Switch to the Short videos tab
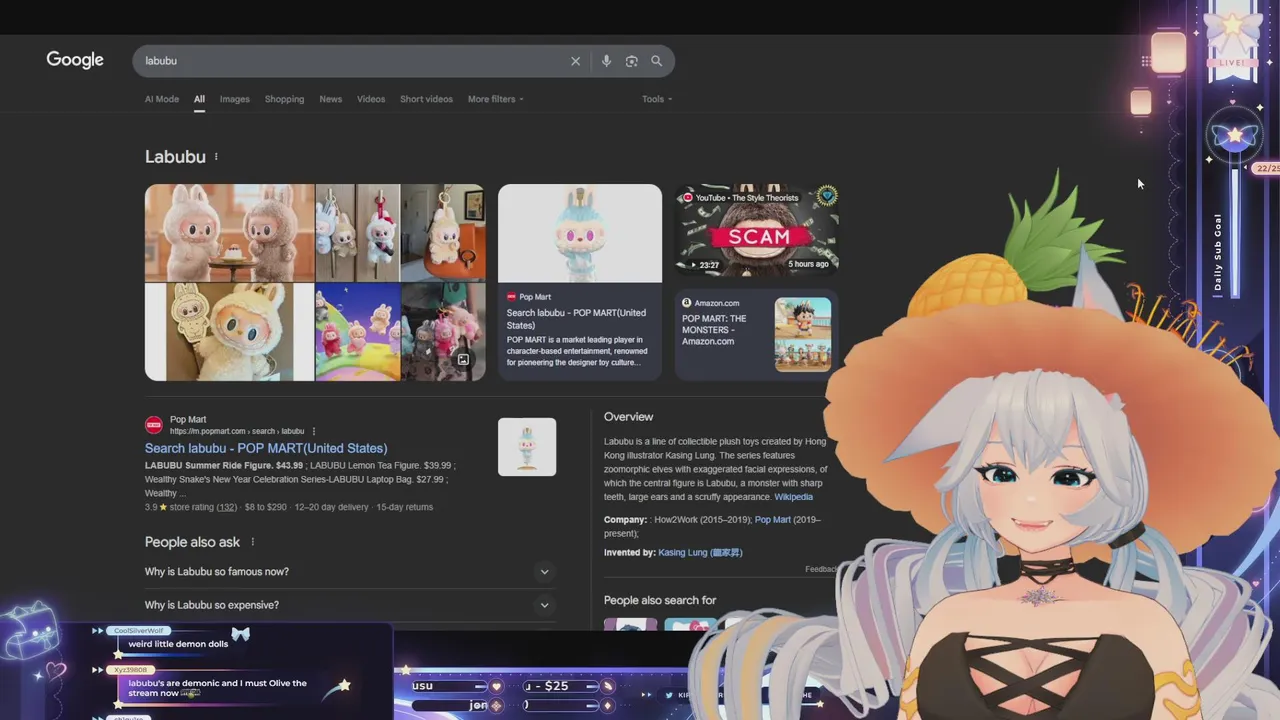Image resolution: width=1280 pixels, height=720 pixels. (426, 99)
